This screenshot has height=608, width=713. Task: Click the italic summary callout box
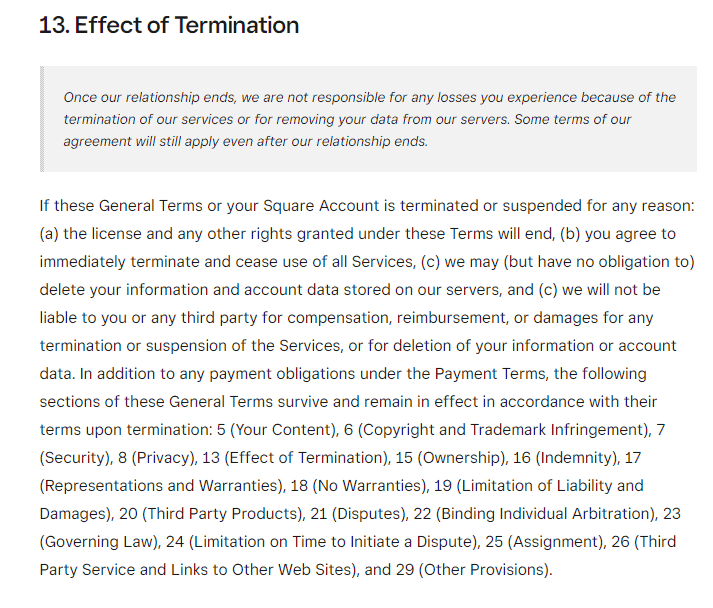point(370,119)
